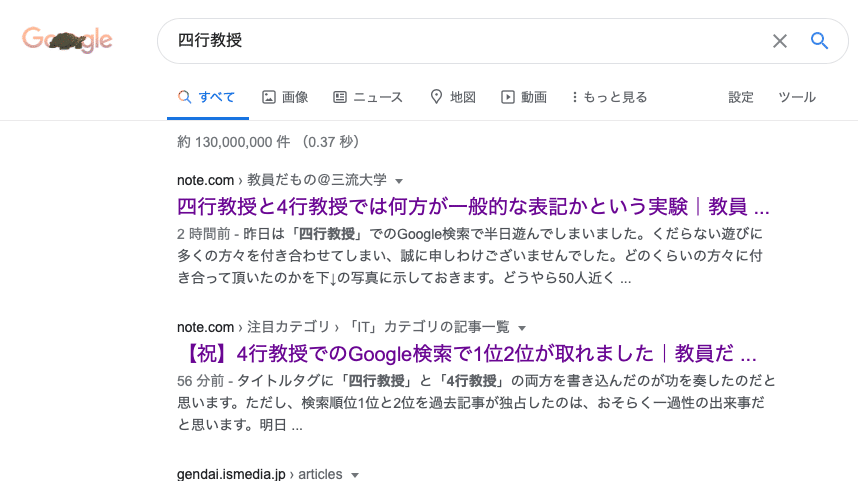The width and height of the screenshot is (858, 481).
Task: Click the three-dot icon beside もっと見る
Action: point(575,97)
